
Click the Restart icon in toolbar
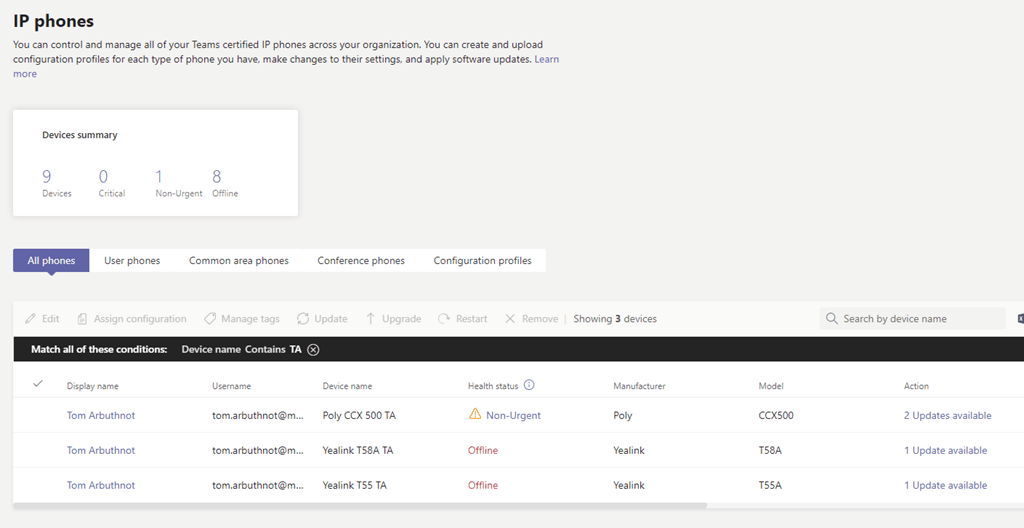click(x=444, y=319)
